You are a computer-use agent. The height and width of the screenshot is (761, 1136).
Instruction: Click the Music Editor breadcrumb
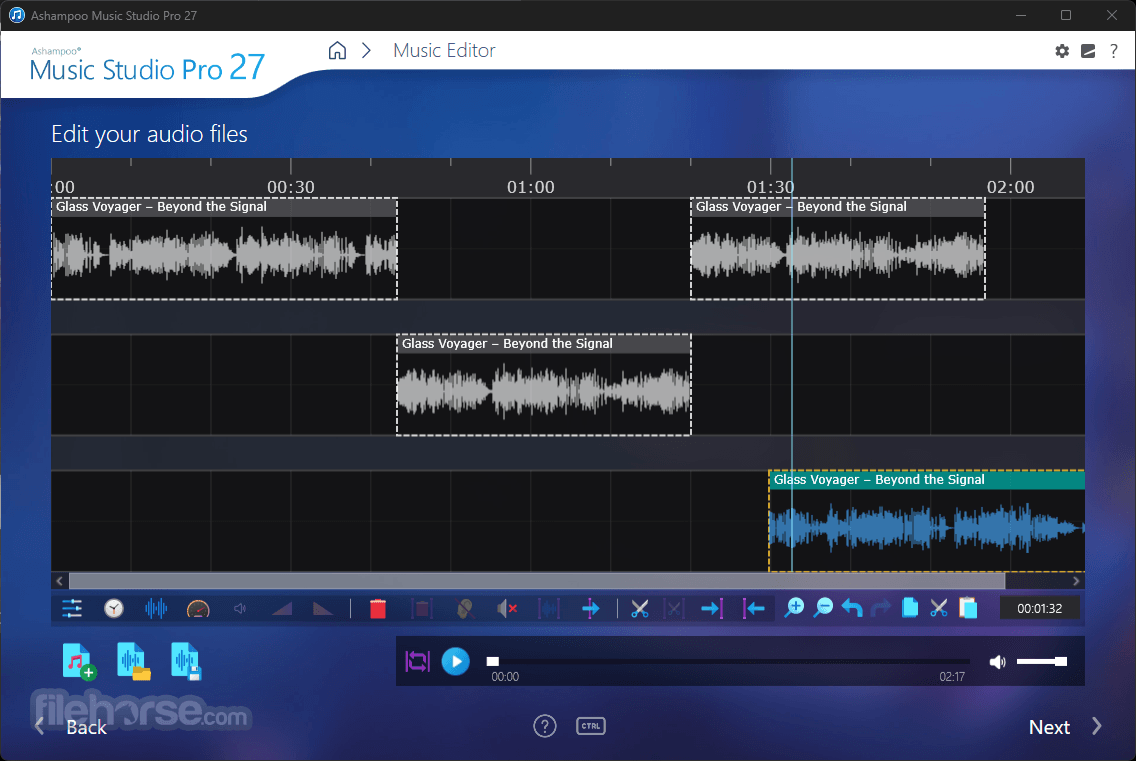(444, 50)
